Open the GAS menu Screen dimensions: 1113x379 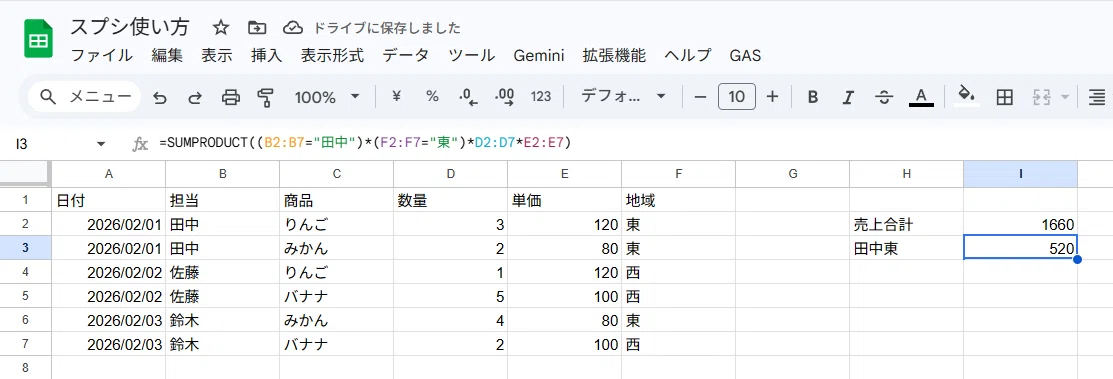point(745,56)
